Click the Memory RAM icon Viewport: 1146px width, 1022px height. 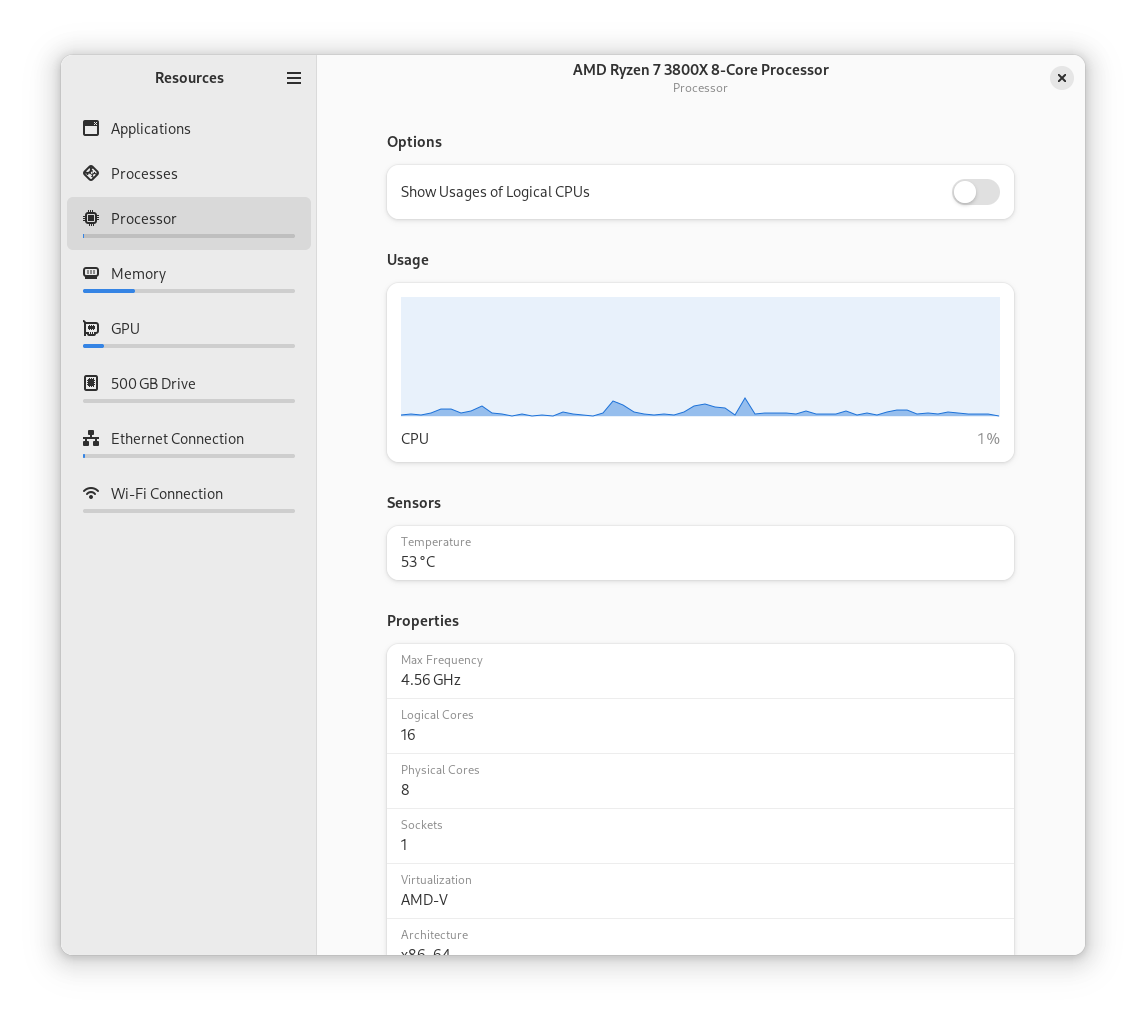[x=91, y=273]
